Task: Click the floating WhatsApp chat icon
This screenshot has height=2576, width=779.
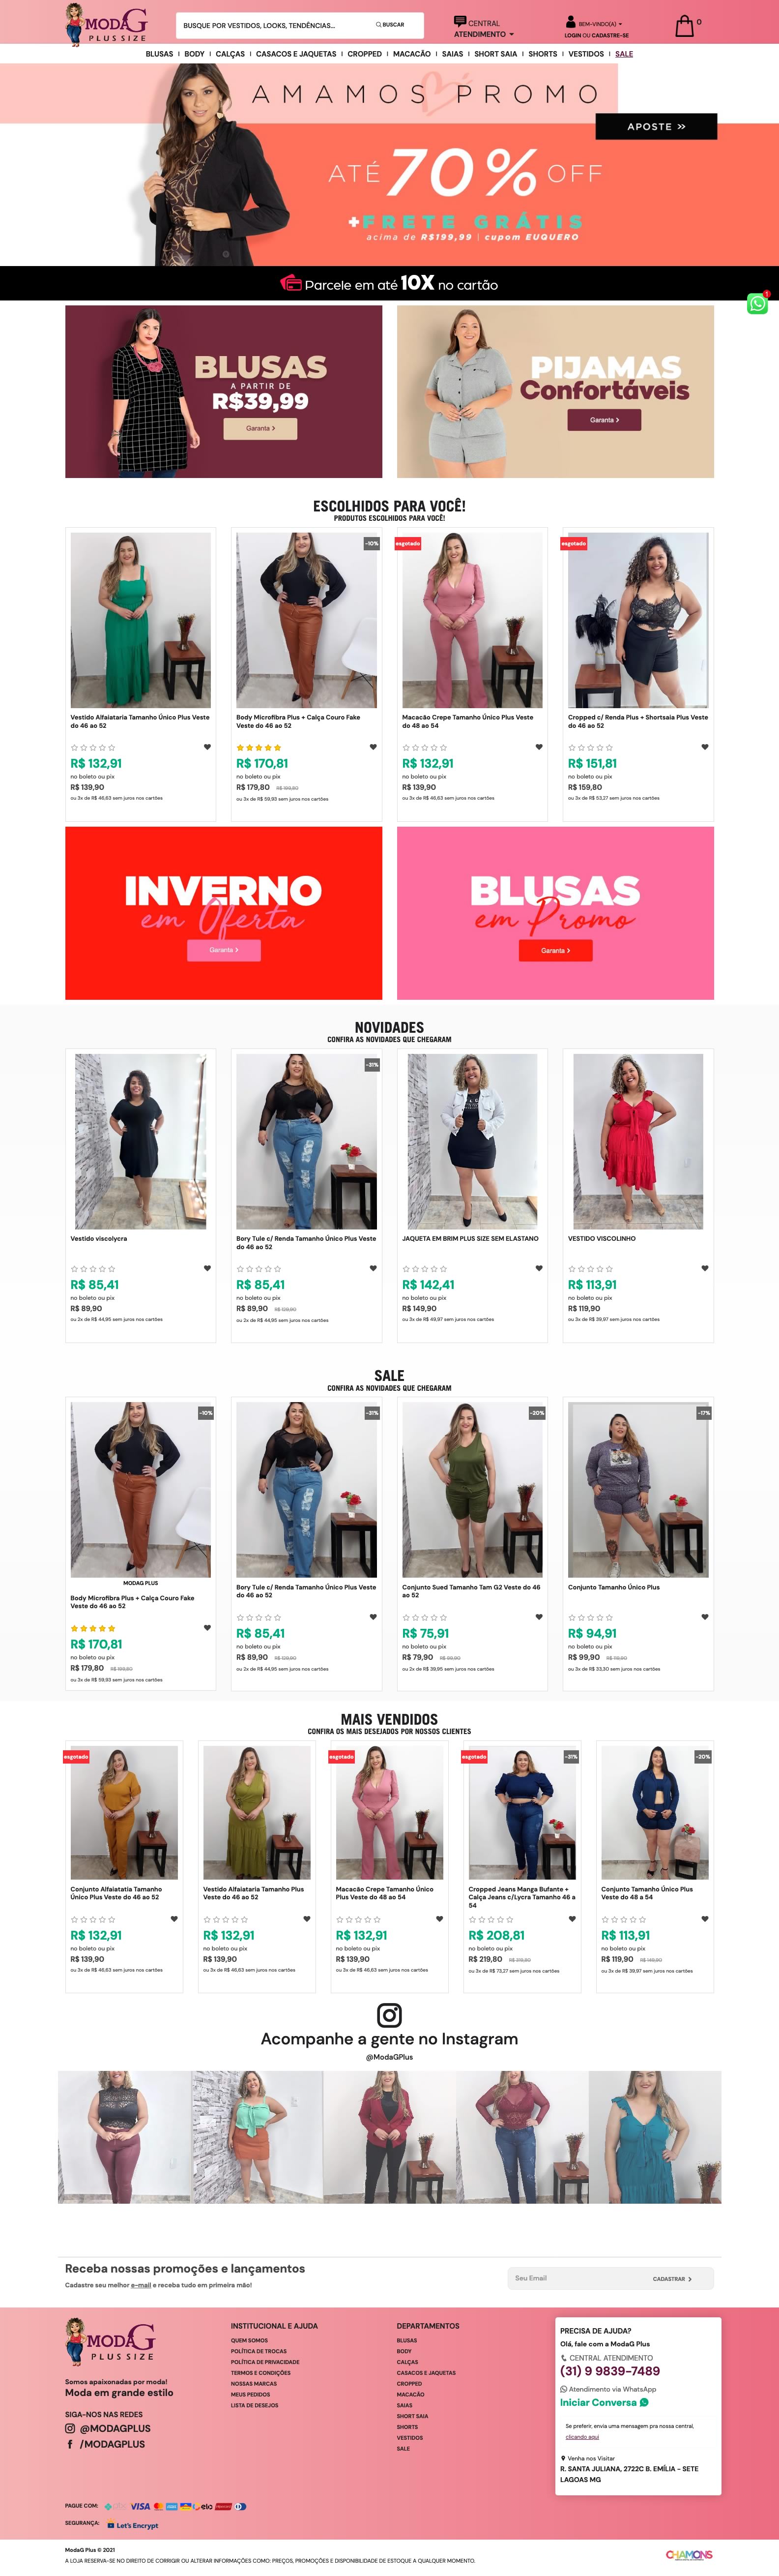Action: pyautogui.click(x=757, y=304)
